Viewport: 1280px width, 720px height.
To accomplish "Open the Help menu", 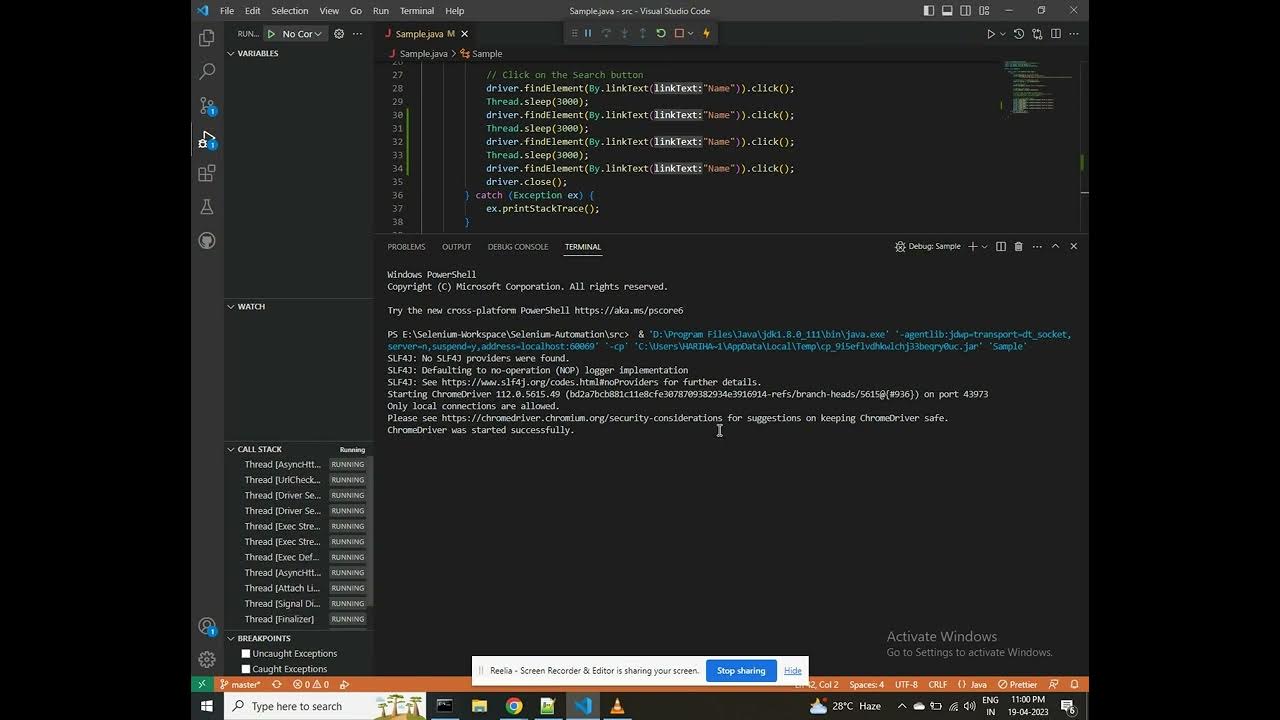I will pos(455,11).
